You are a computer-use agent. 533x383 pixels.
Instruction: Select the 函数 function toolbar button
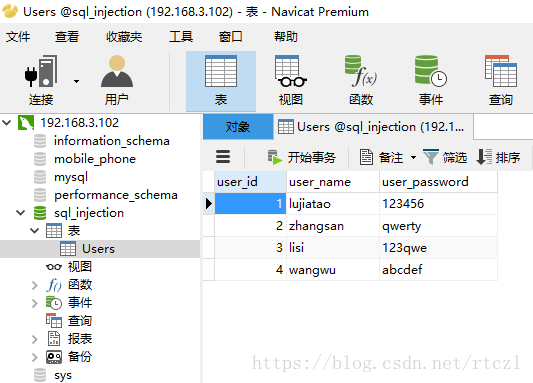(x=361, y=81)
